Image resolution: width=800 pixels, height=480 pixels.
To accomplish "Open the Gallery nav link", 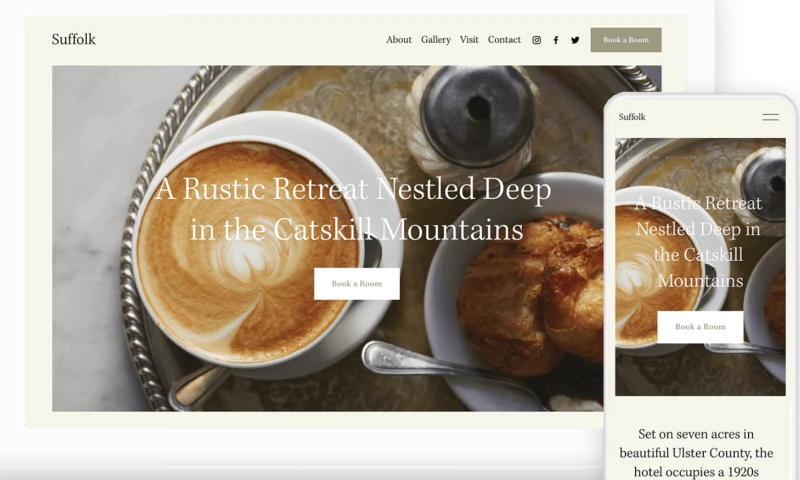I will tap(436, 39).
